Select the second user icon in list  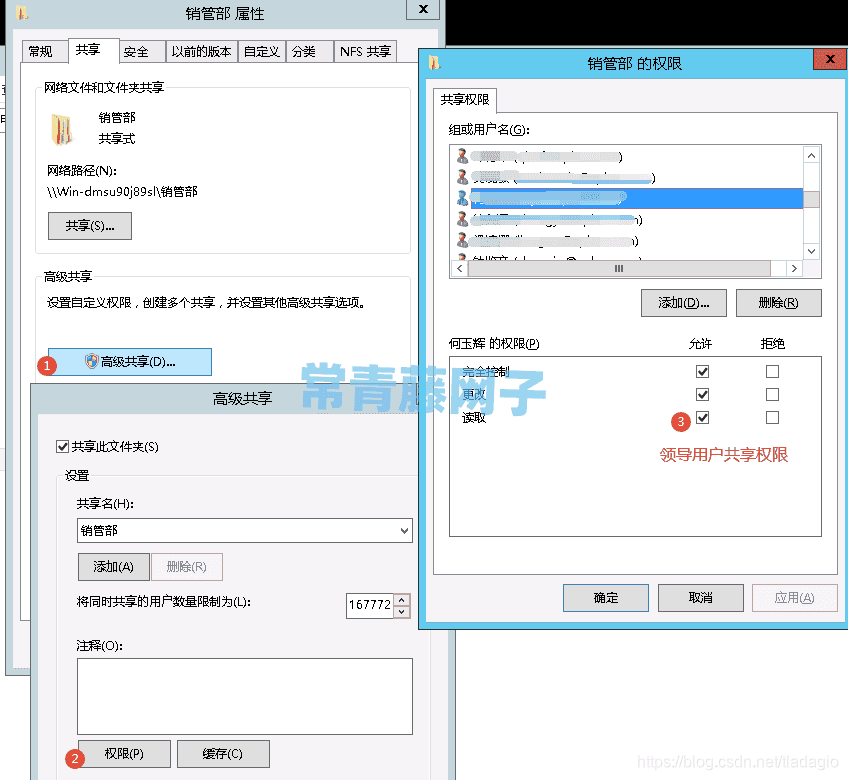[x=462, y=177]
